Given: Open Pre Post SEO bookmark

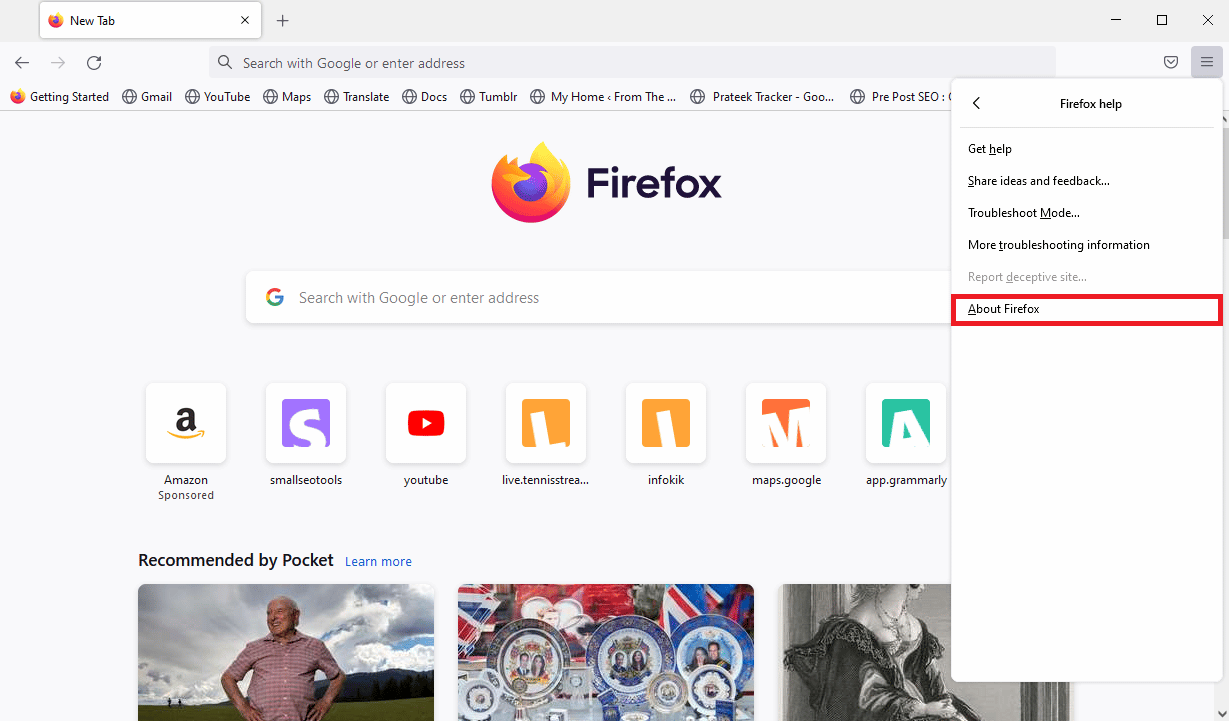Looking at the screenshot, I should (x=898, y=97).
